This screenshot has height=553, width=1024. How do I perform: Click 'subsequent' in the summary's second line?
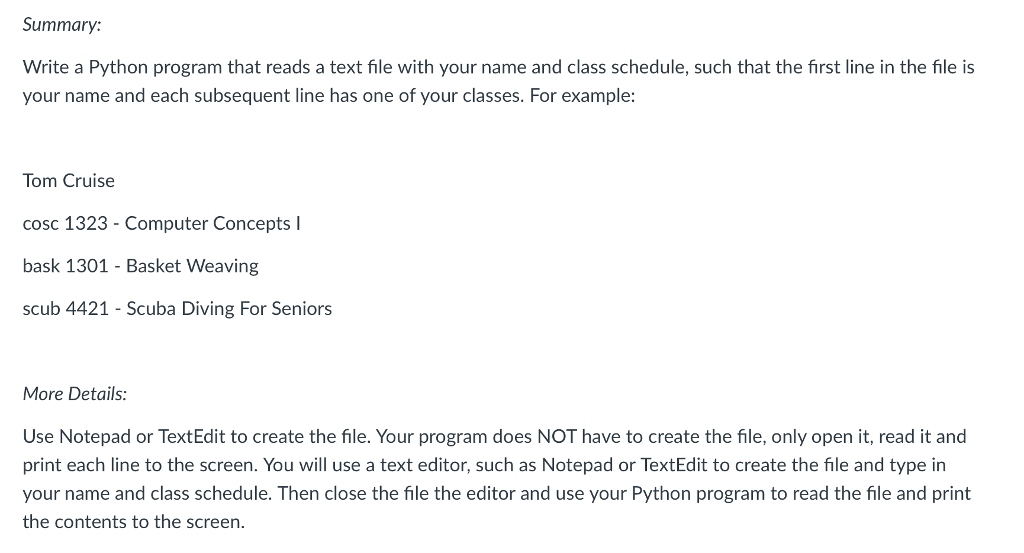click(242, 96)
